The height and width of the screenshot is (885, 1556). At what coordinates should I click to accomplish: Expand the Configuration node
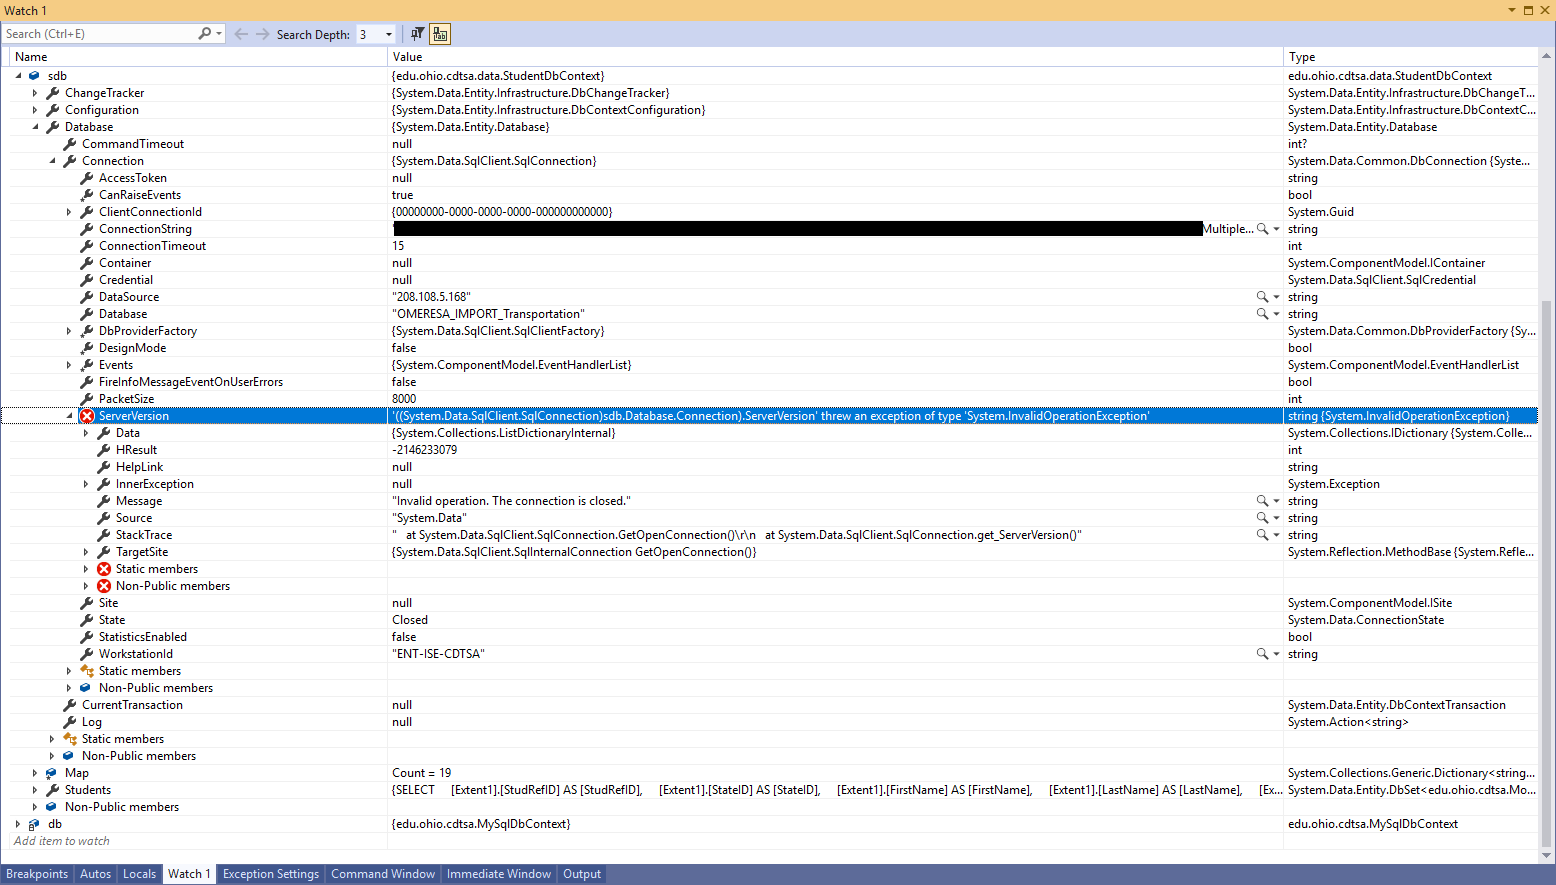point(35,110)
